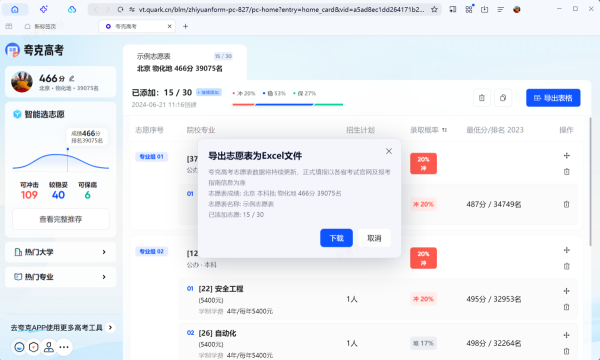Viewport: 600px width, 360px height.
Task: Open 查看完整推荐 full recommendations
Action: pos(61,219)
